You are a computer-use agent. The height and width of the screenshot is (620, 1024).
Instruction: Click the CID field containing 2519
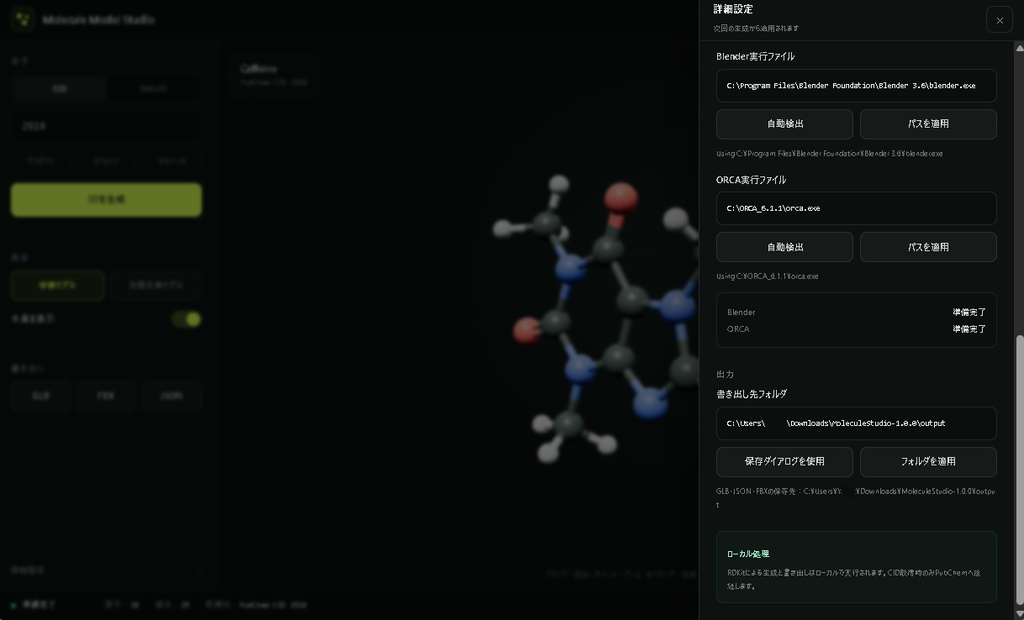click(x=106, y=126)
